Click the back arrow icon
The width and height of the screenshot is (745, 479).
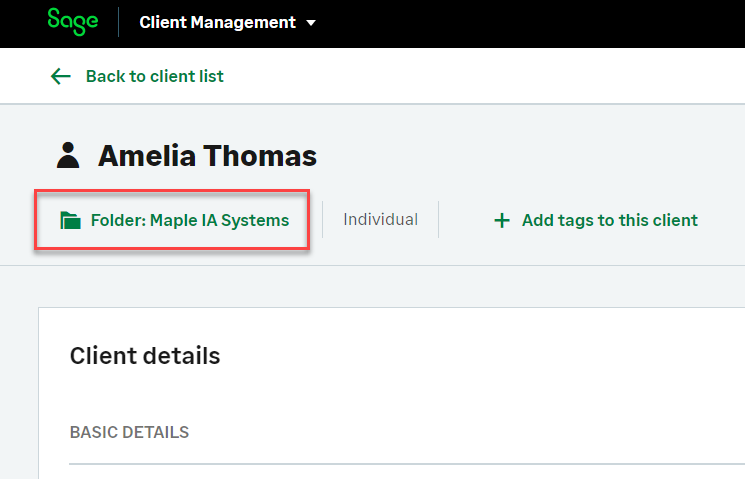coord(61,76)
